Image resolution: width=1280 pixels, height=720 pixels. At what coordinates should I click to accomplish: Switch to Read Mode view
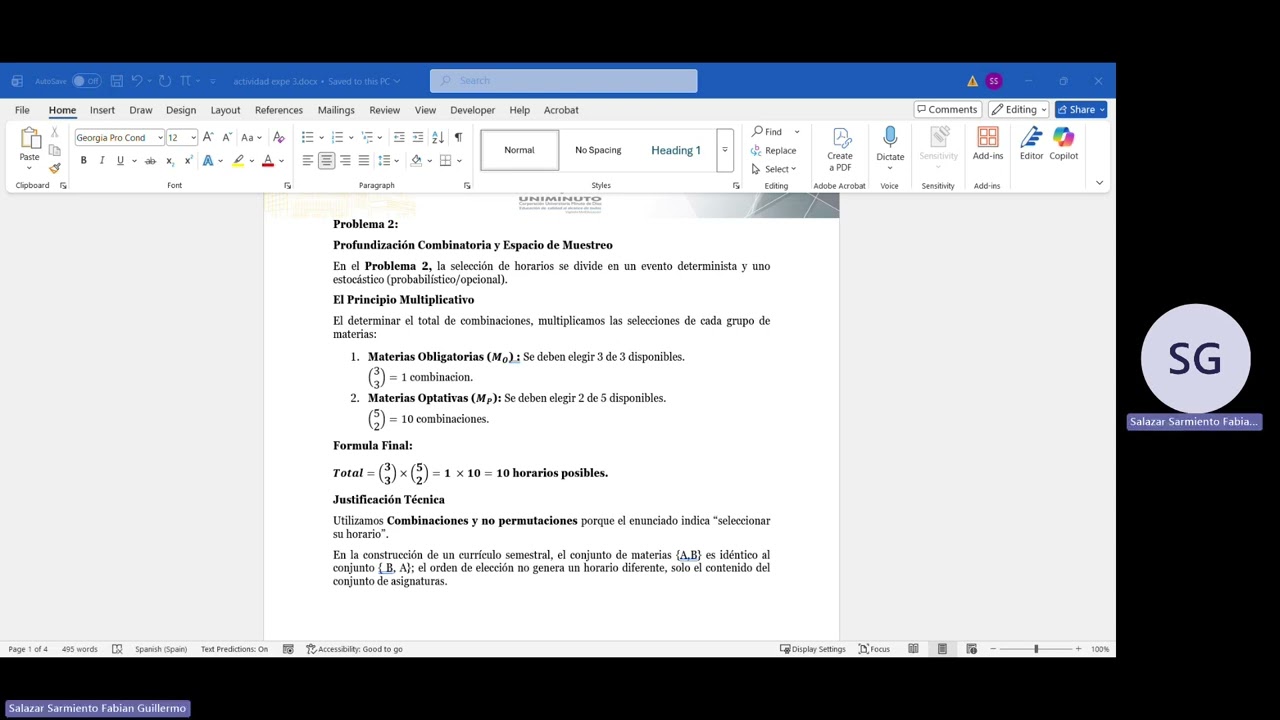[x=913, y=649]
